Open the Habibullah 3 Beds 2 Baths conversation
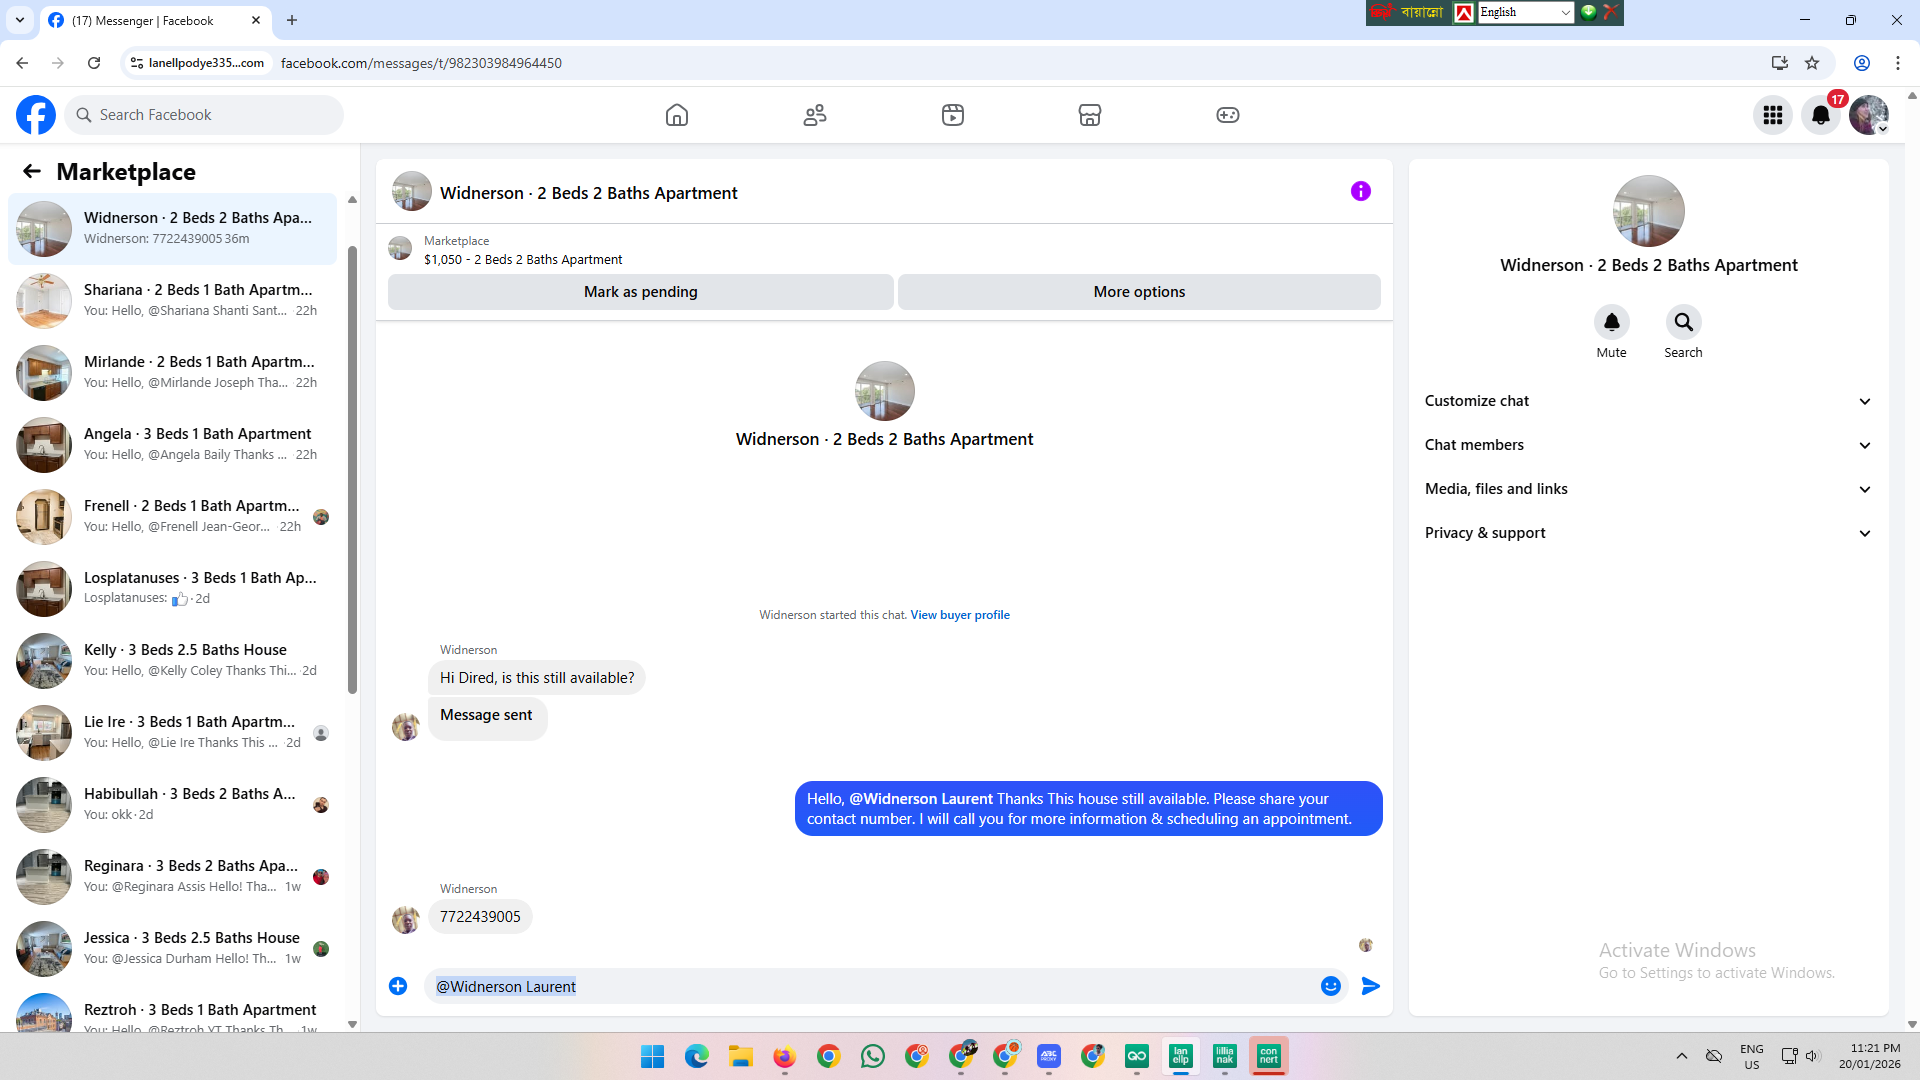This screenshot has width=1920, height=1080. click(173, 804)
